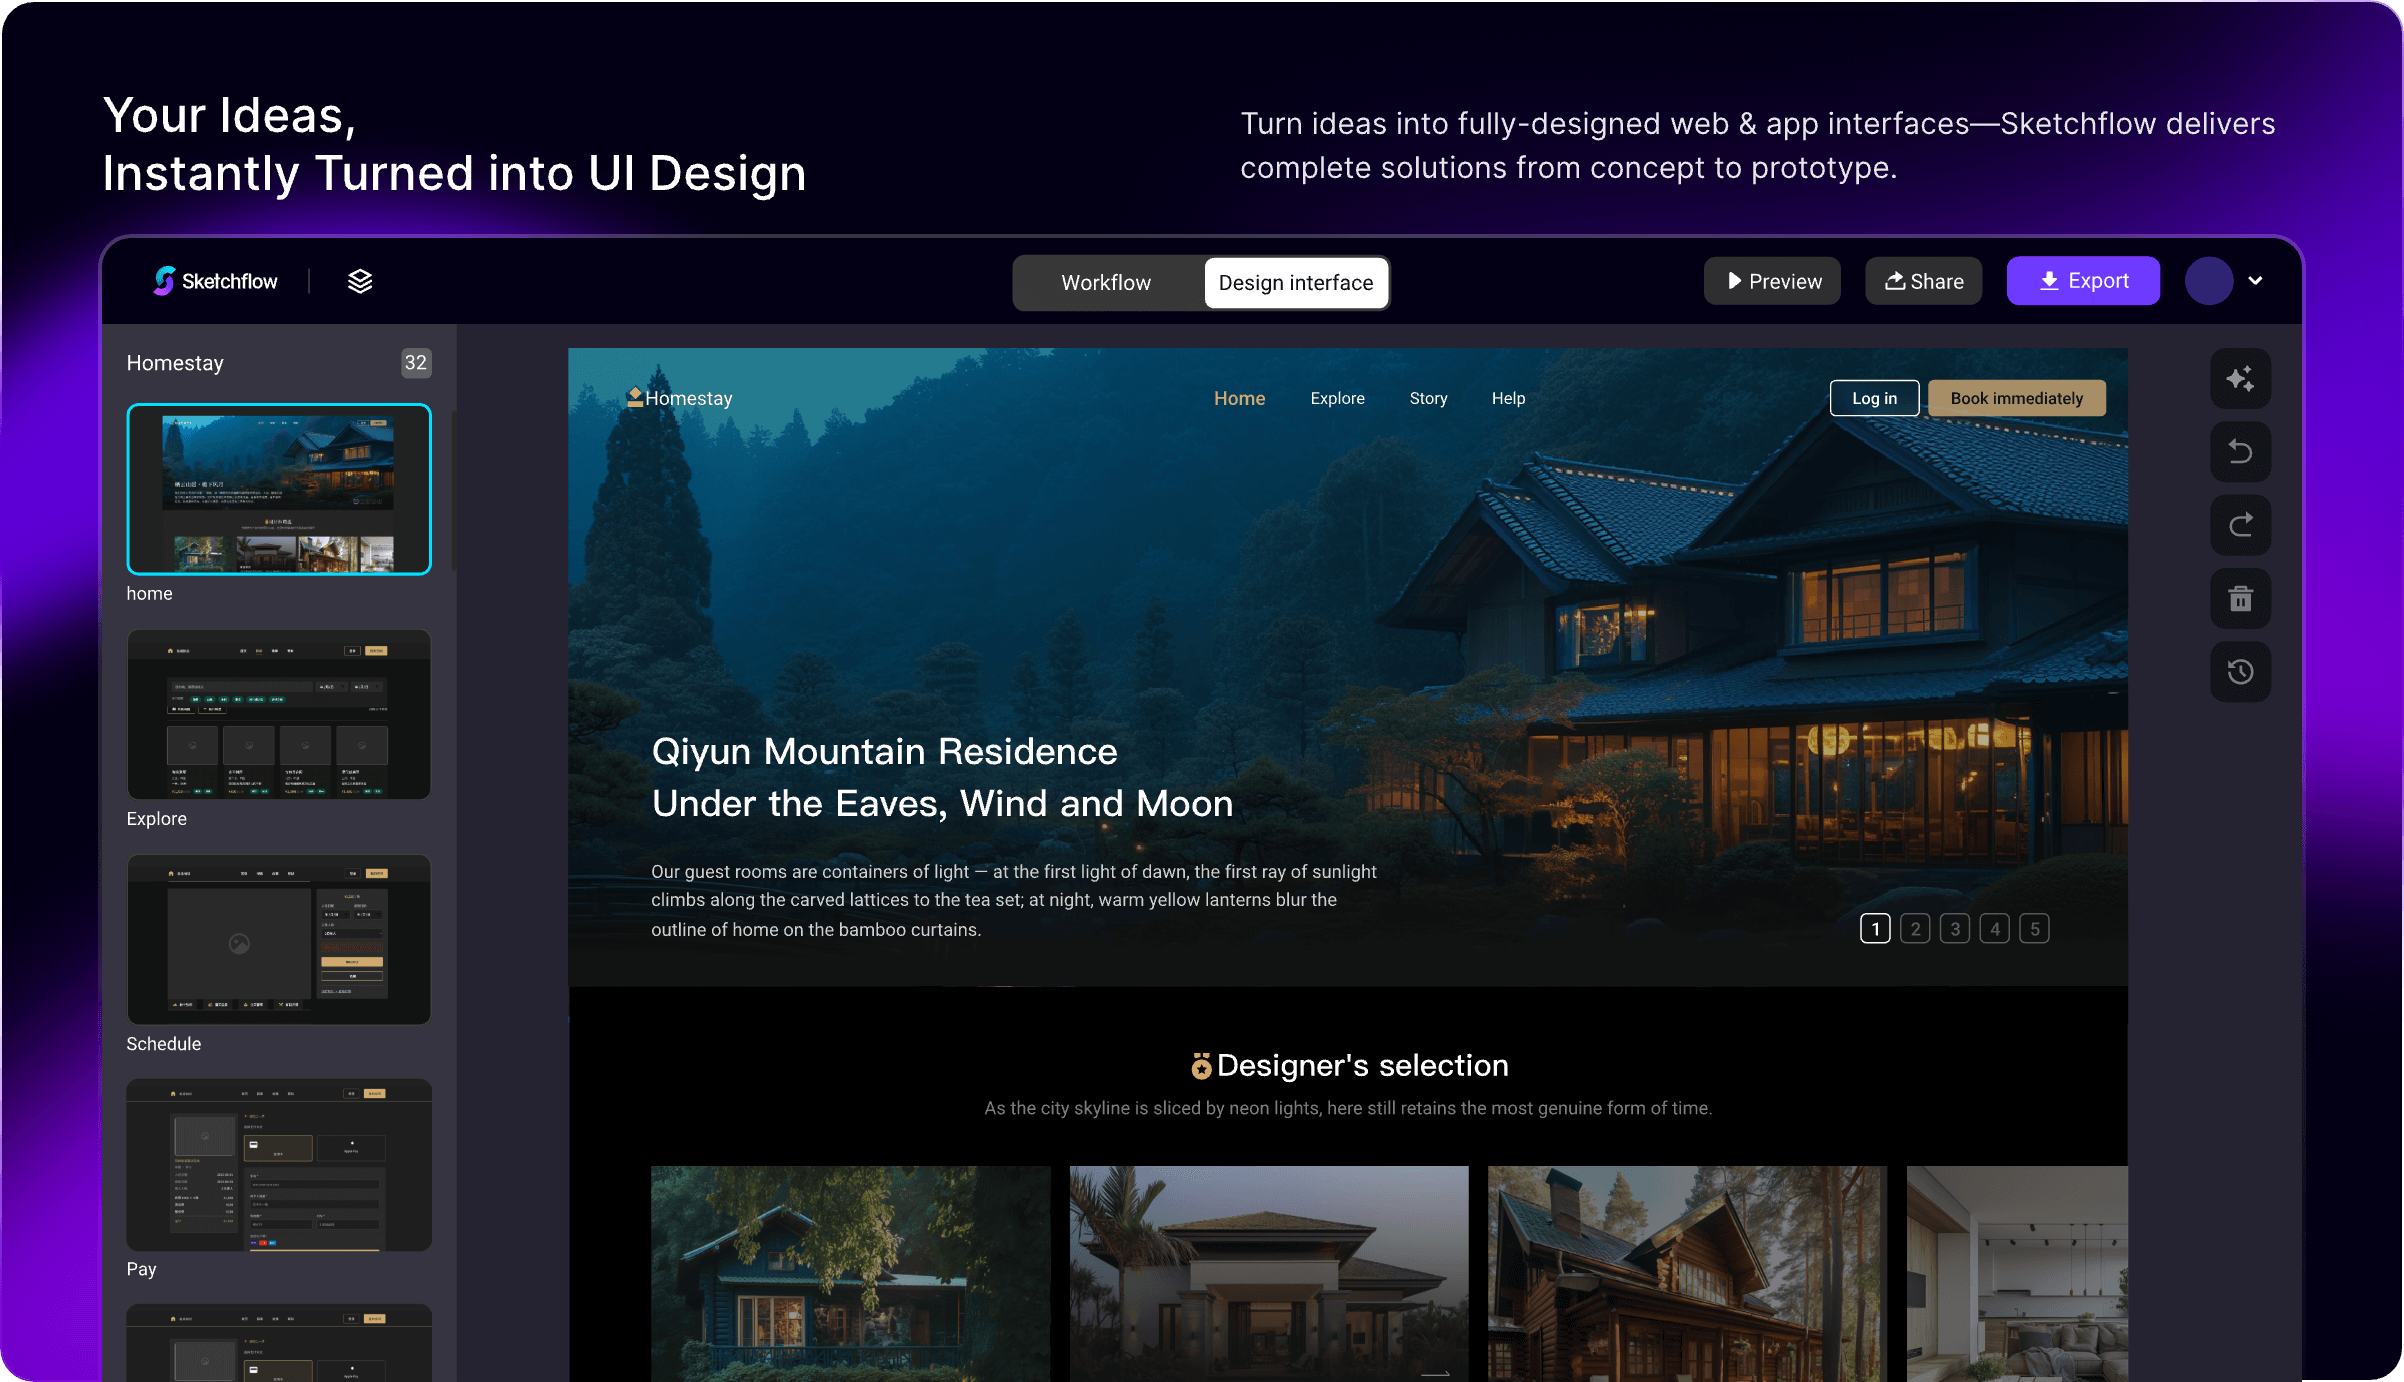Click the Log in button
2404x1382 pixels.
click(x=1874, y=397)
